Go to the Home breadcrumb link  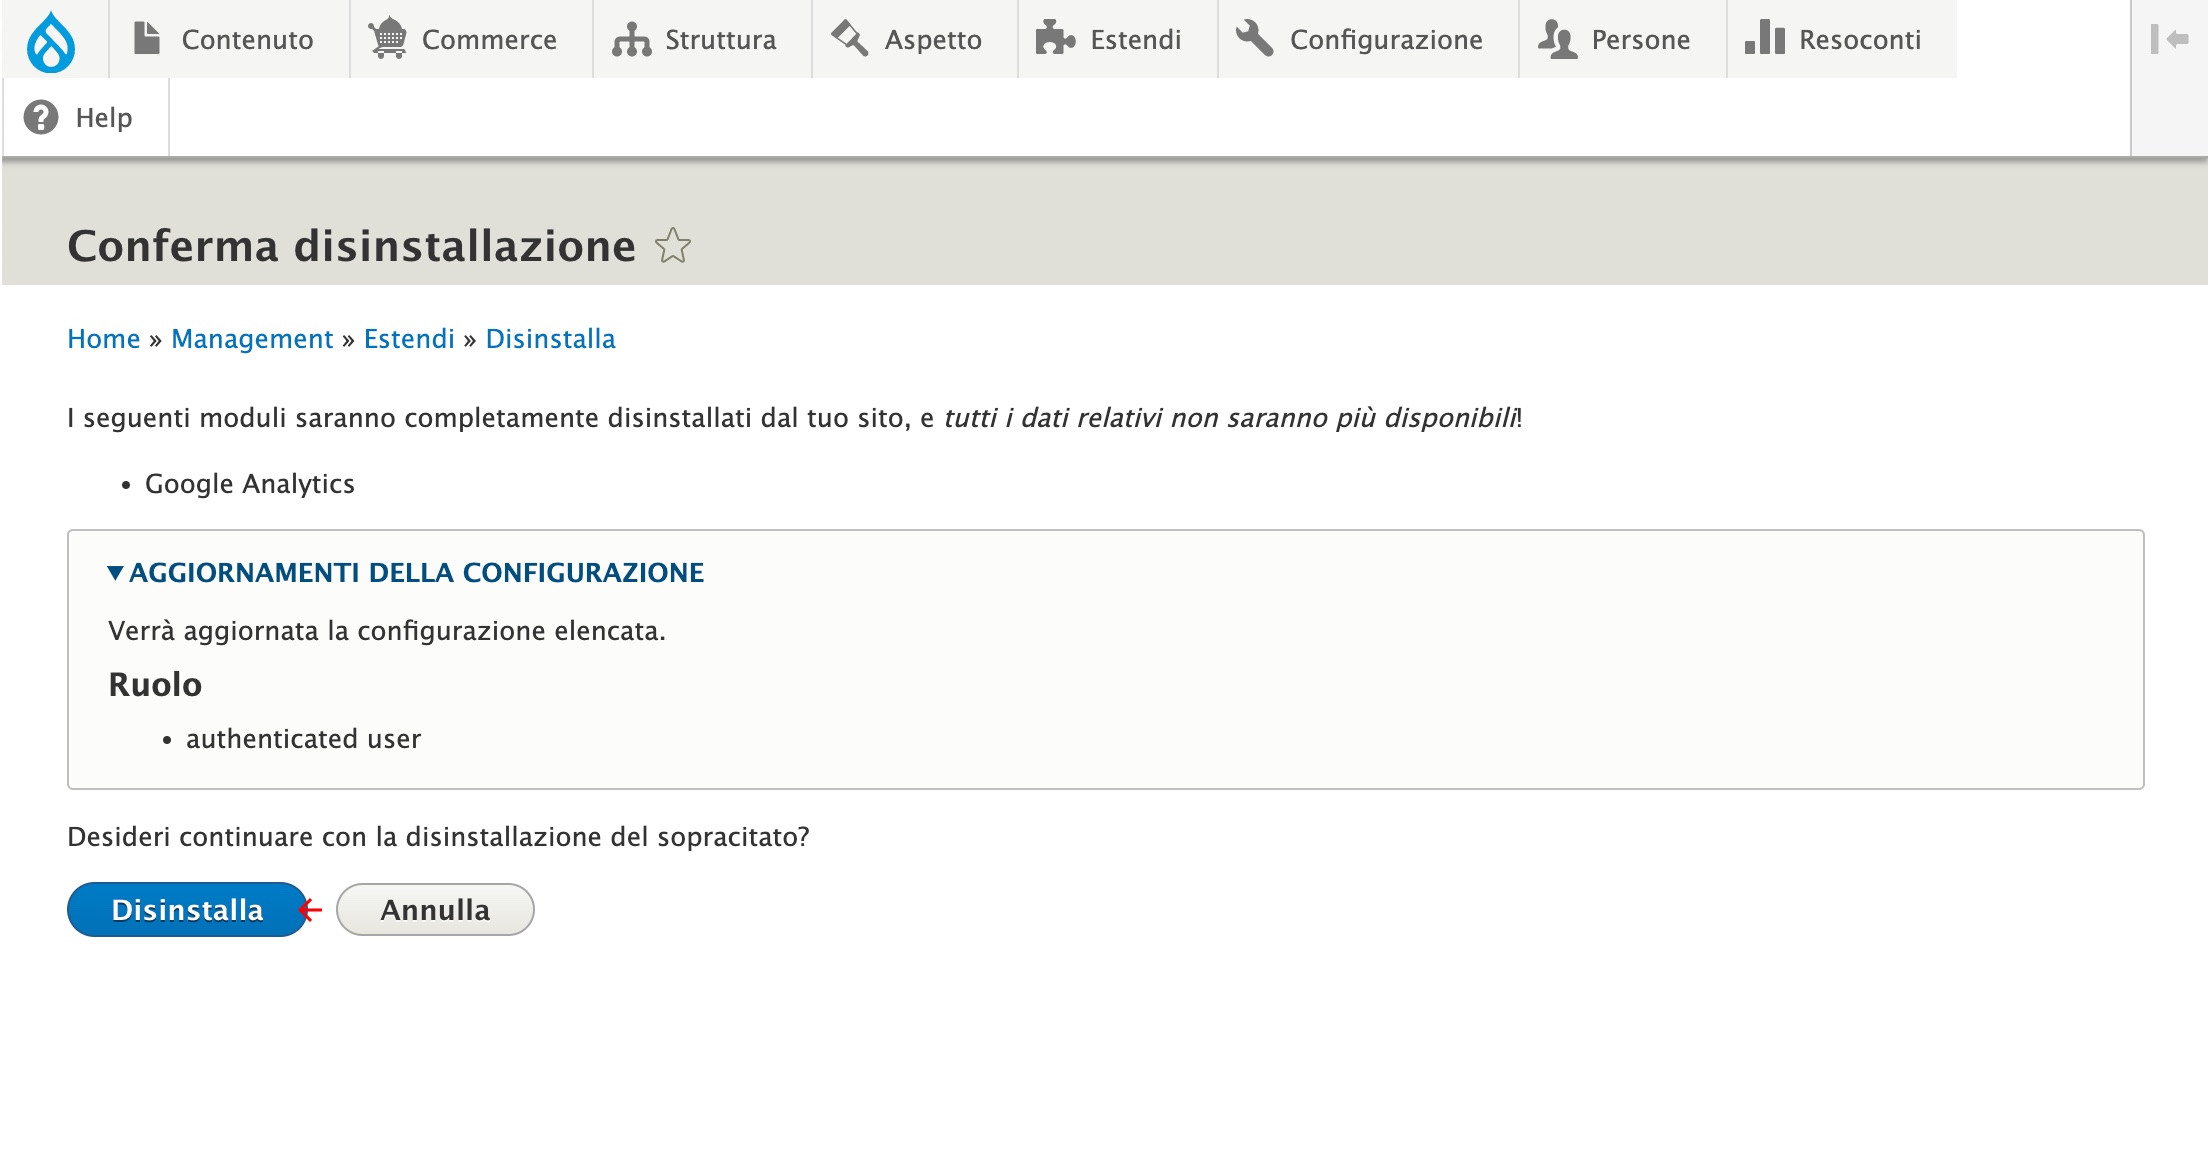click(104, 339)
